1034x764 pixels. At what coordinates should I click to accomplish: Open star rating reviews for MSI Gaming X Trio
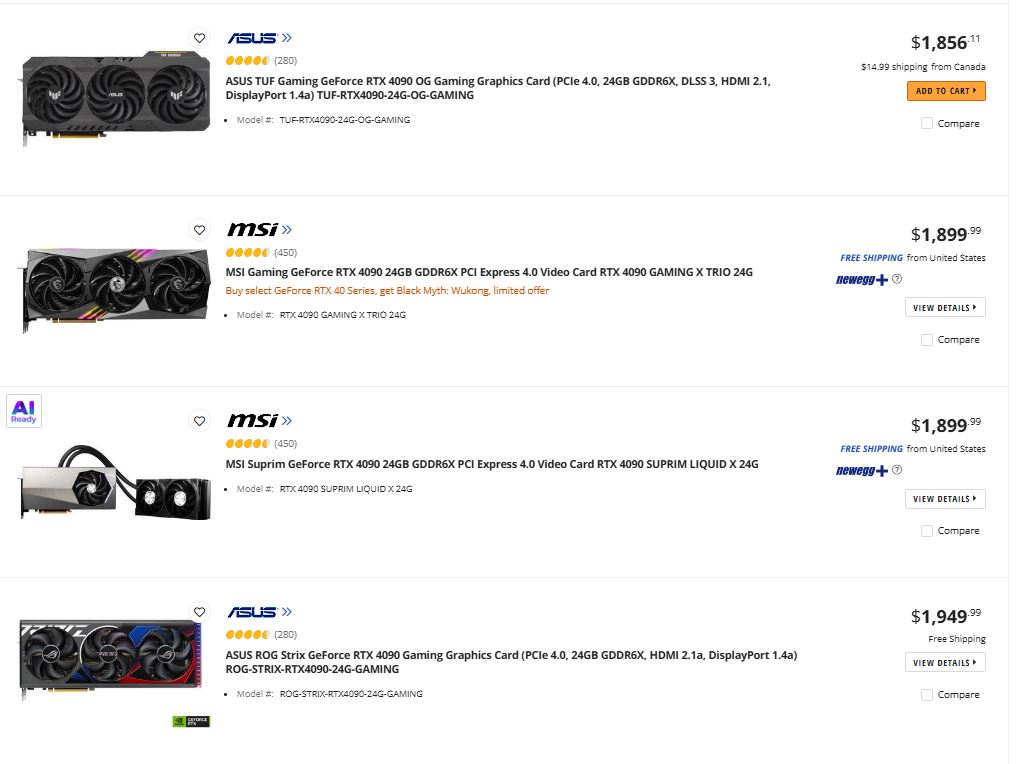248,253
